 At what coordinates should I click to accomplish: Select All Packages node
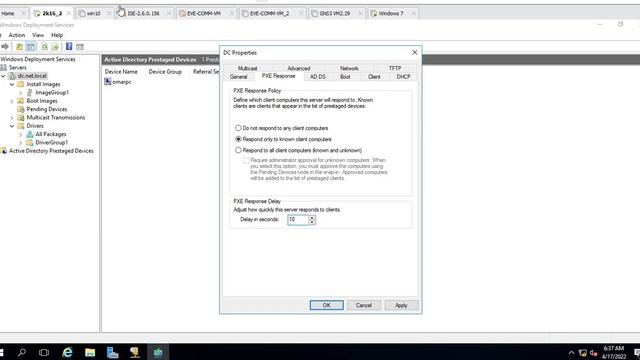tap(51, 134)
